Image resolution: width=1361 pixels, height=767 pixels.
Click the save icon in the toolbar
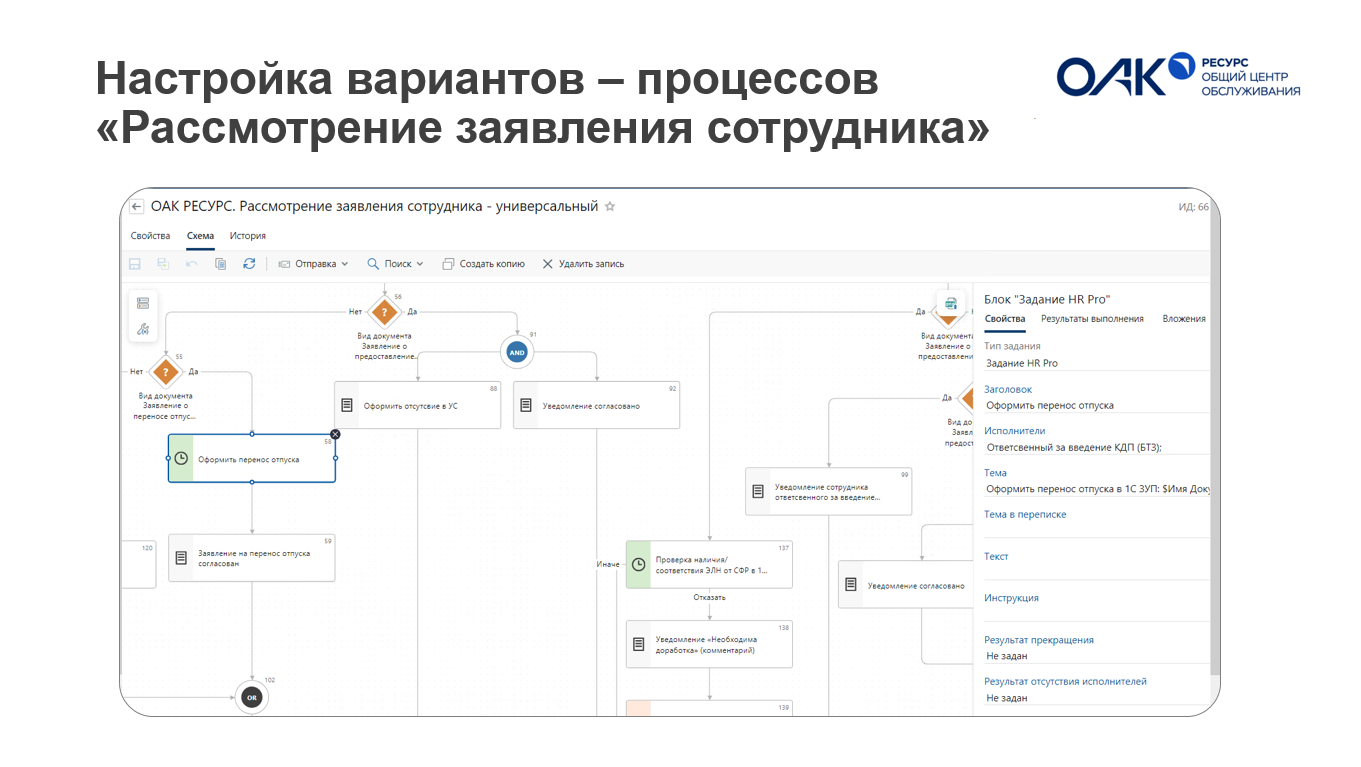(x=134, y=264)
